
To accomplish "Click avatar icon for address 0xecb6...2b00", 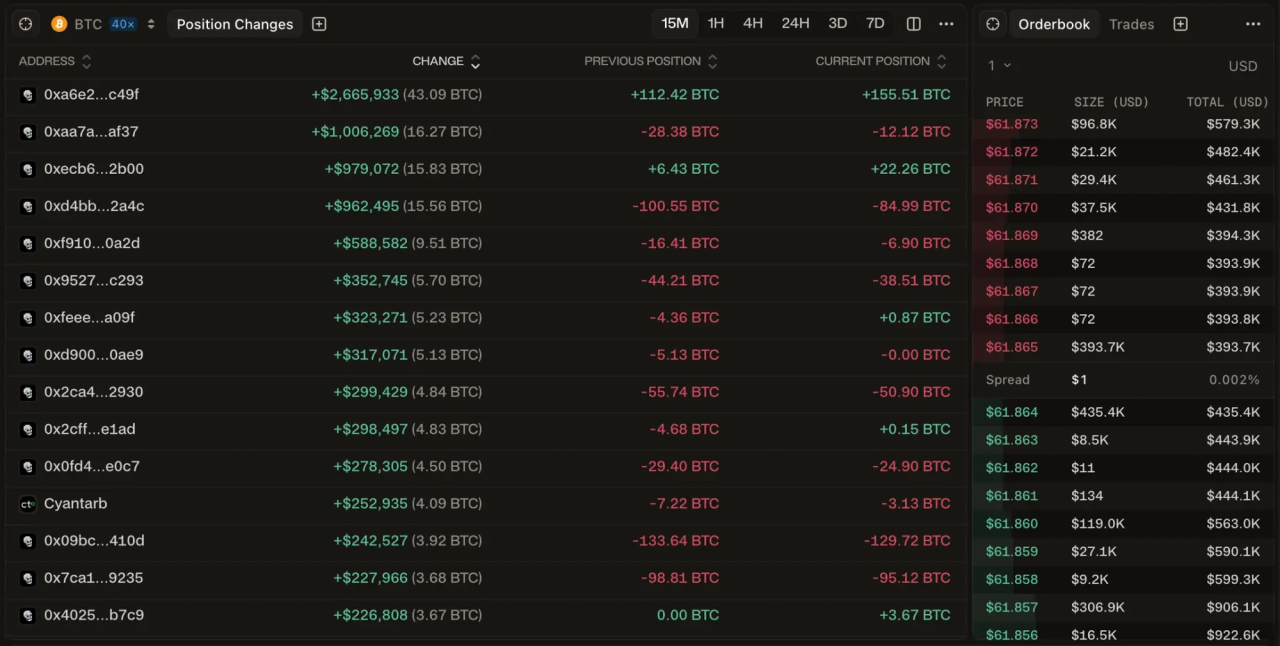I will (28, 169).
